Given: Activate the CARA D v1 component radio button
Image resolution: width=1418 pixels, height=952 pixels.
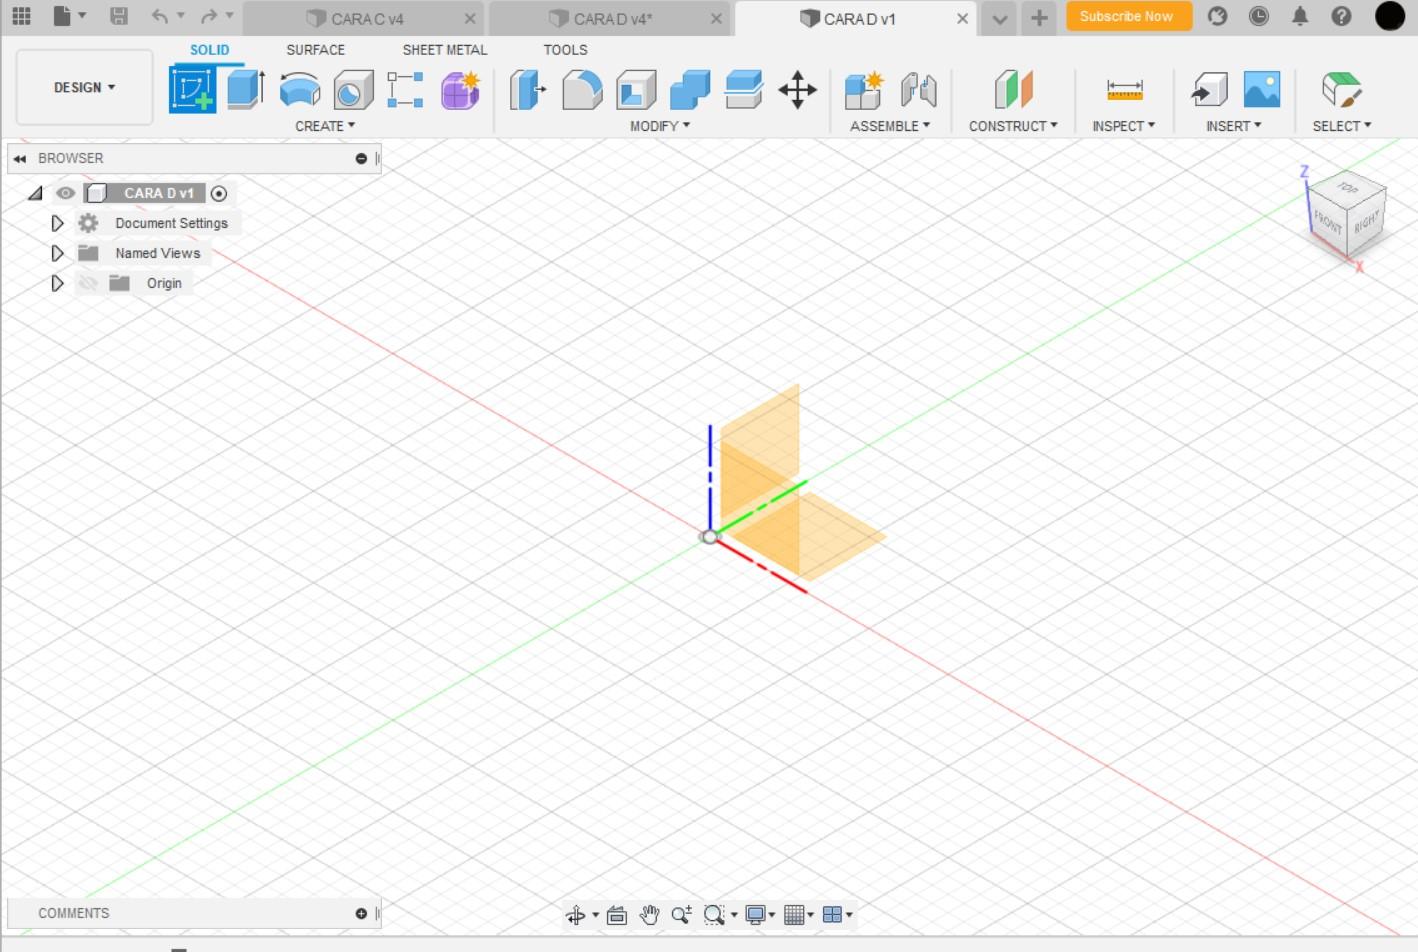Looking at the screenshot, I should click(x=219, y=193).
